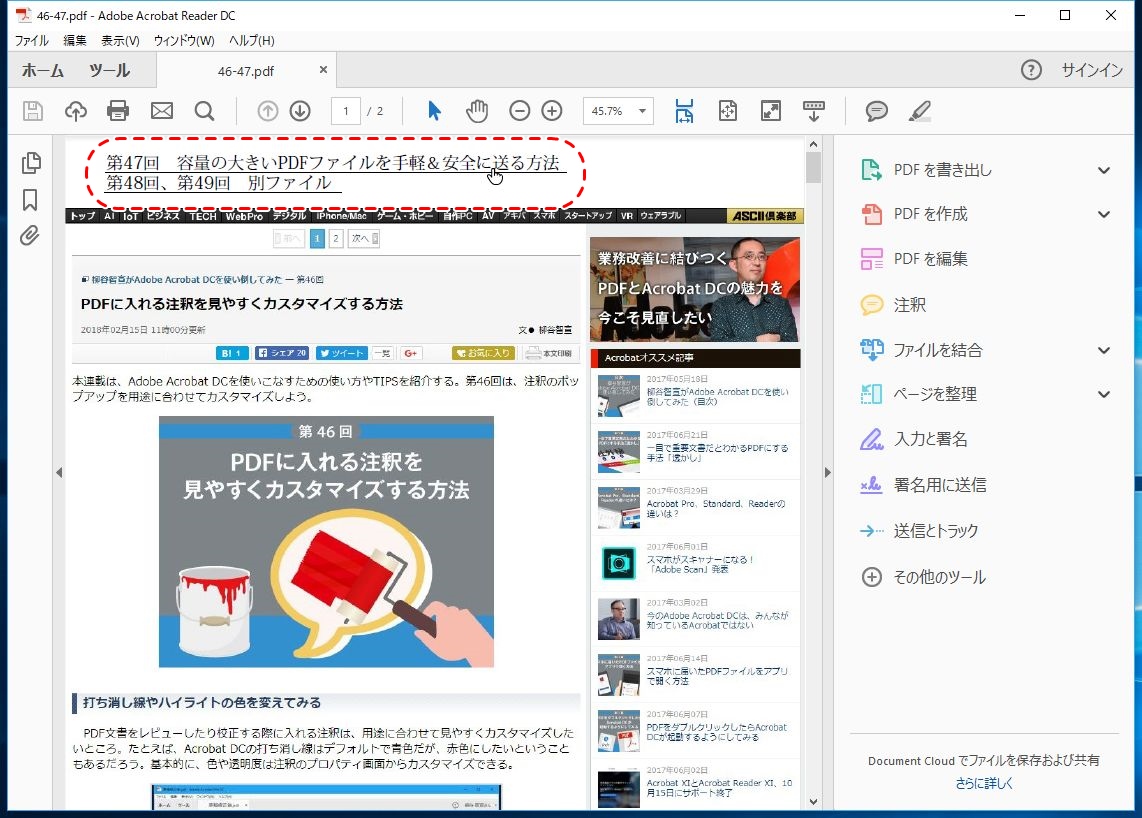Click the search magnifier icon
Image resolution: width=1142 pixels, height=818 pixels.
point(204,111)
